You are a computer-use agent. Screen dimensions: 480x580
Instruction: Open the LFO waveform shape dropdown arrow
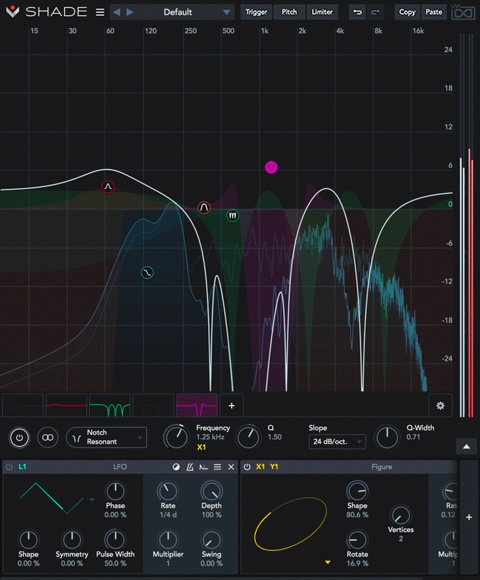(92, 500)
